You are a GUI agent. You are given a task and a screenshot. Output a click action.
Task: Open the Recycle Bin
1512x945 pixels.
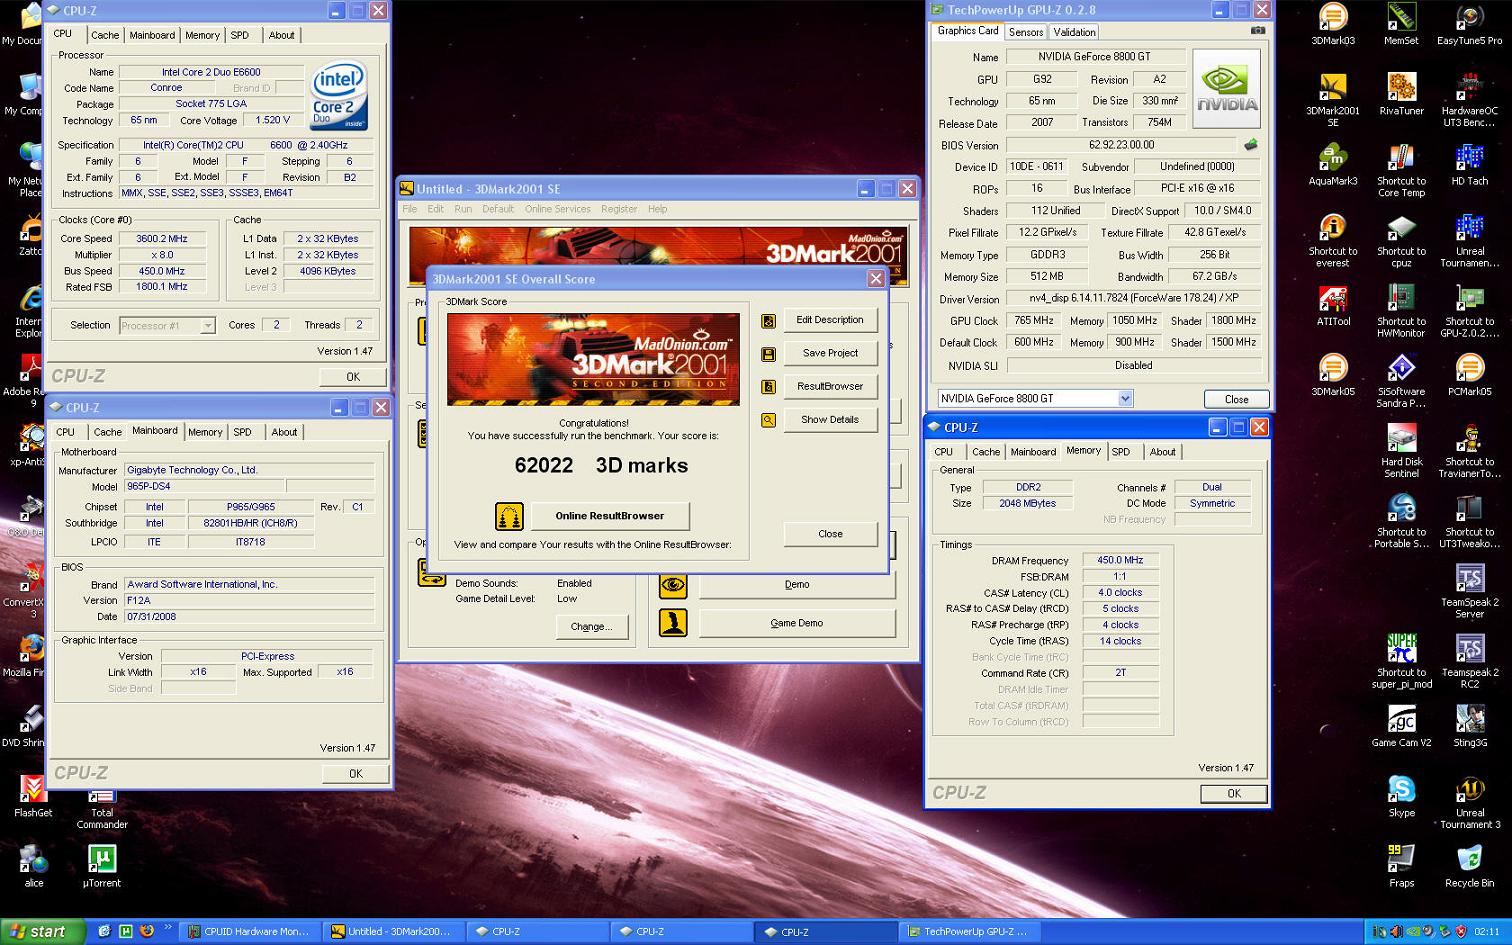[x=1469, y=865]
